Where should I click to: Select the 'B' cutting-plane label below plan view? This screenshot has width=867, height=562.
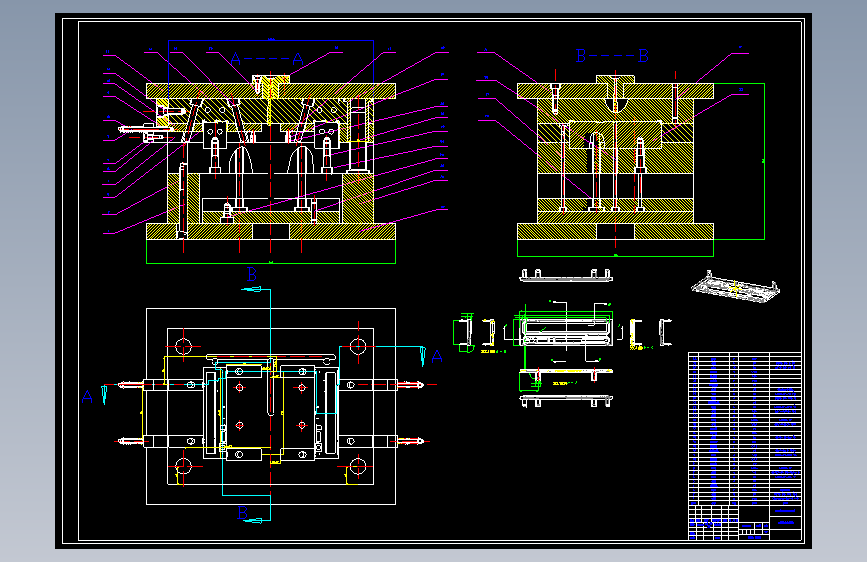[243, 513]
